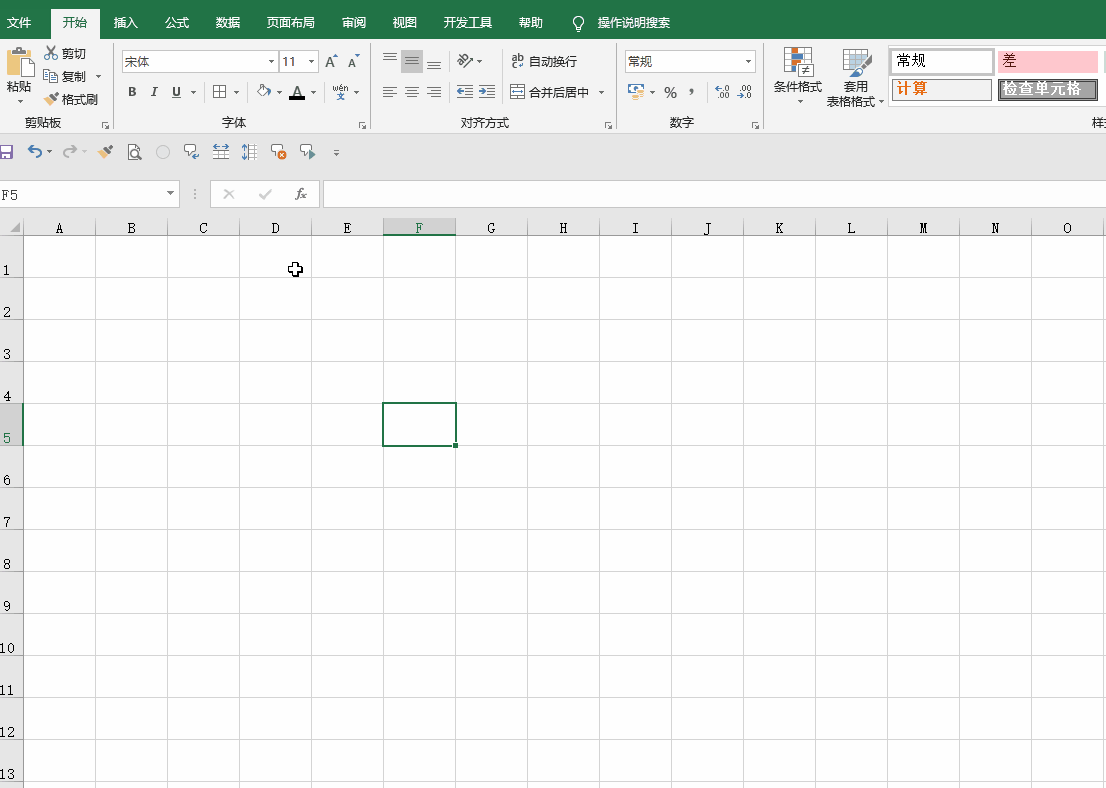Open 条件格式 conditional formatting
This screenshot has height=788, width=1106.
[798, 76]
